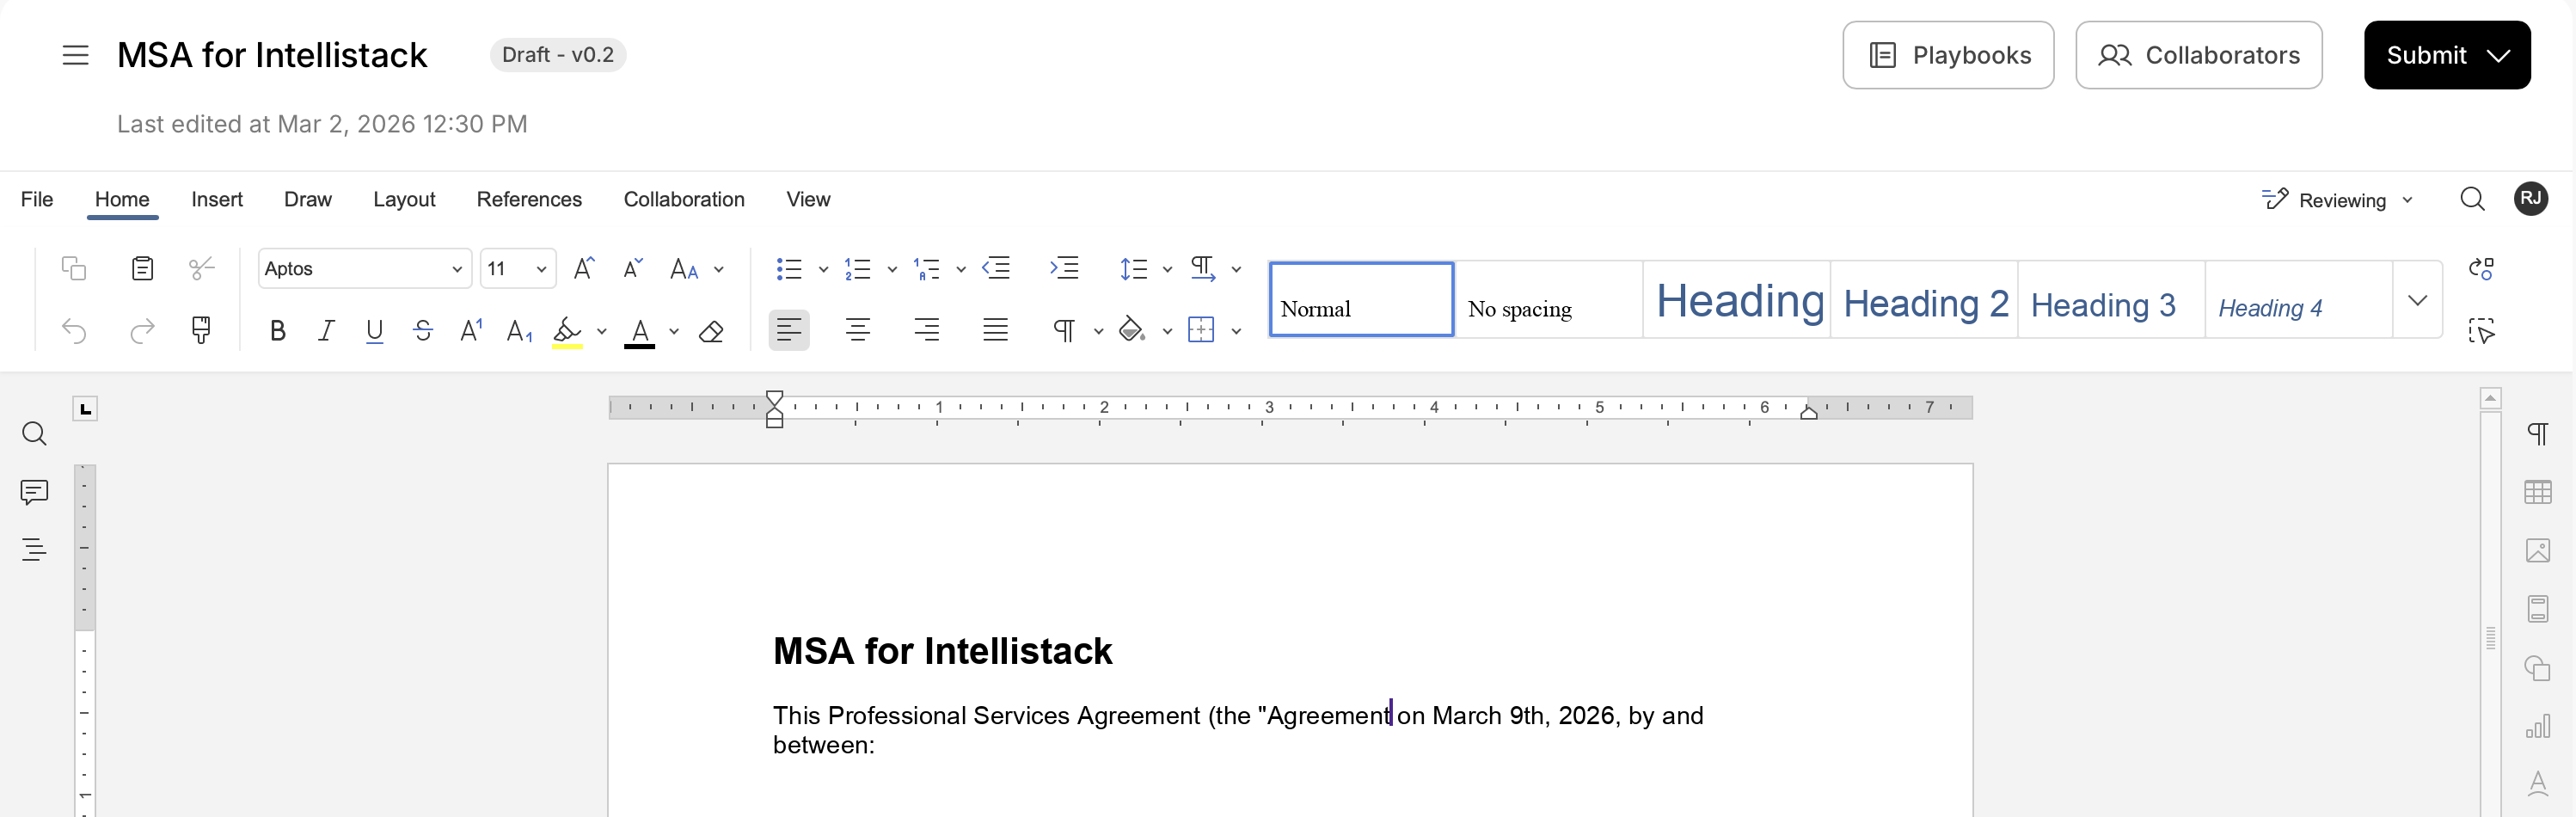Click the Playbooks button
Screen dimensions: 2576x817
(1948, 55)
